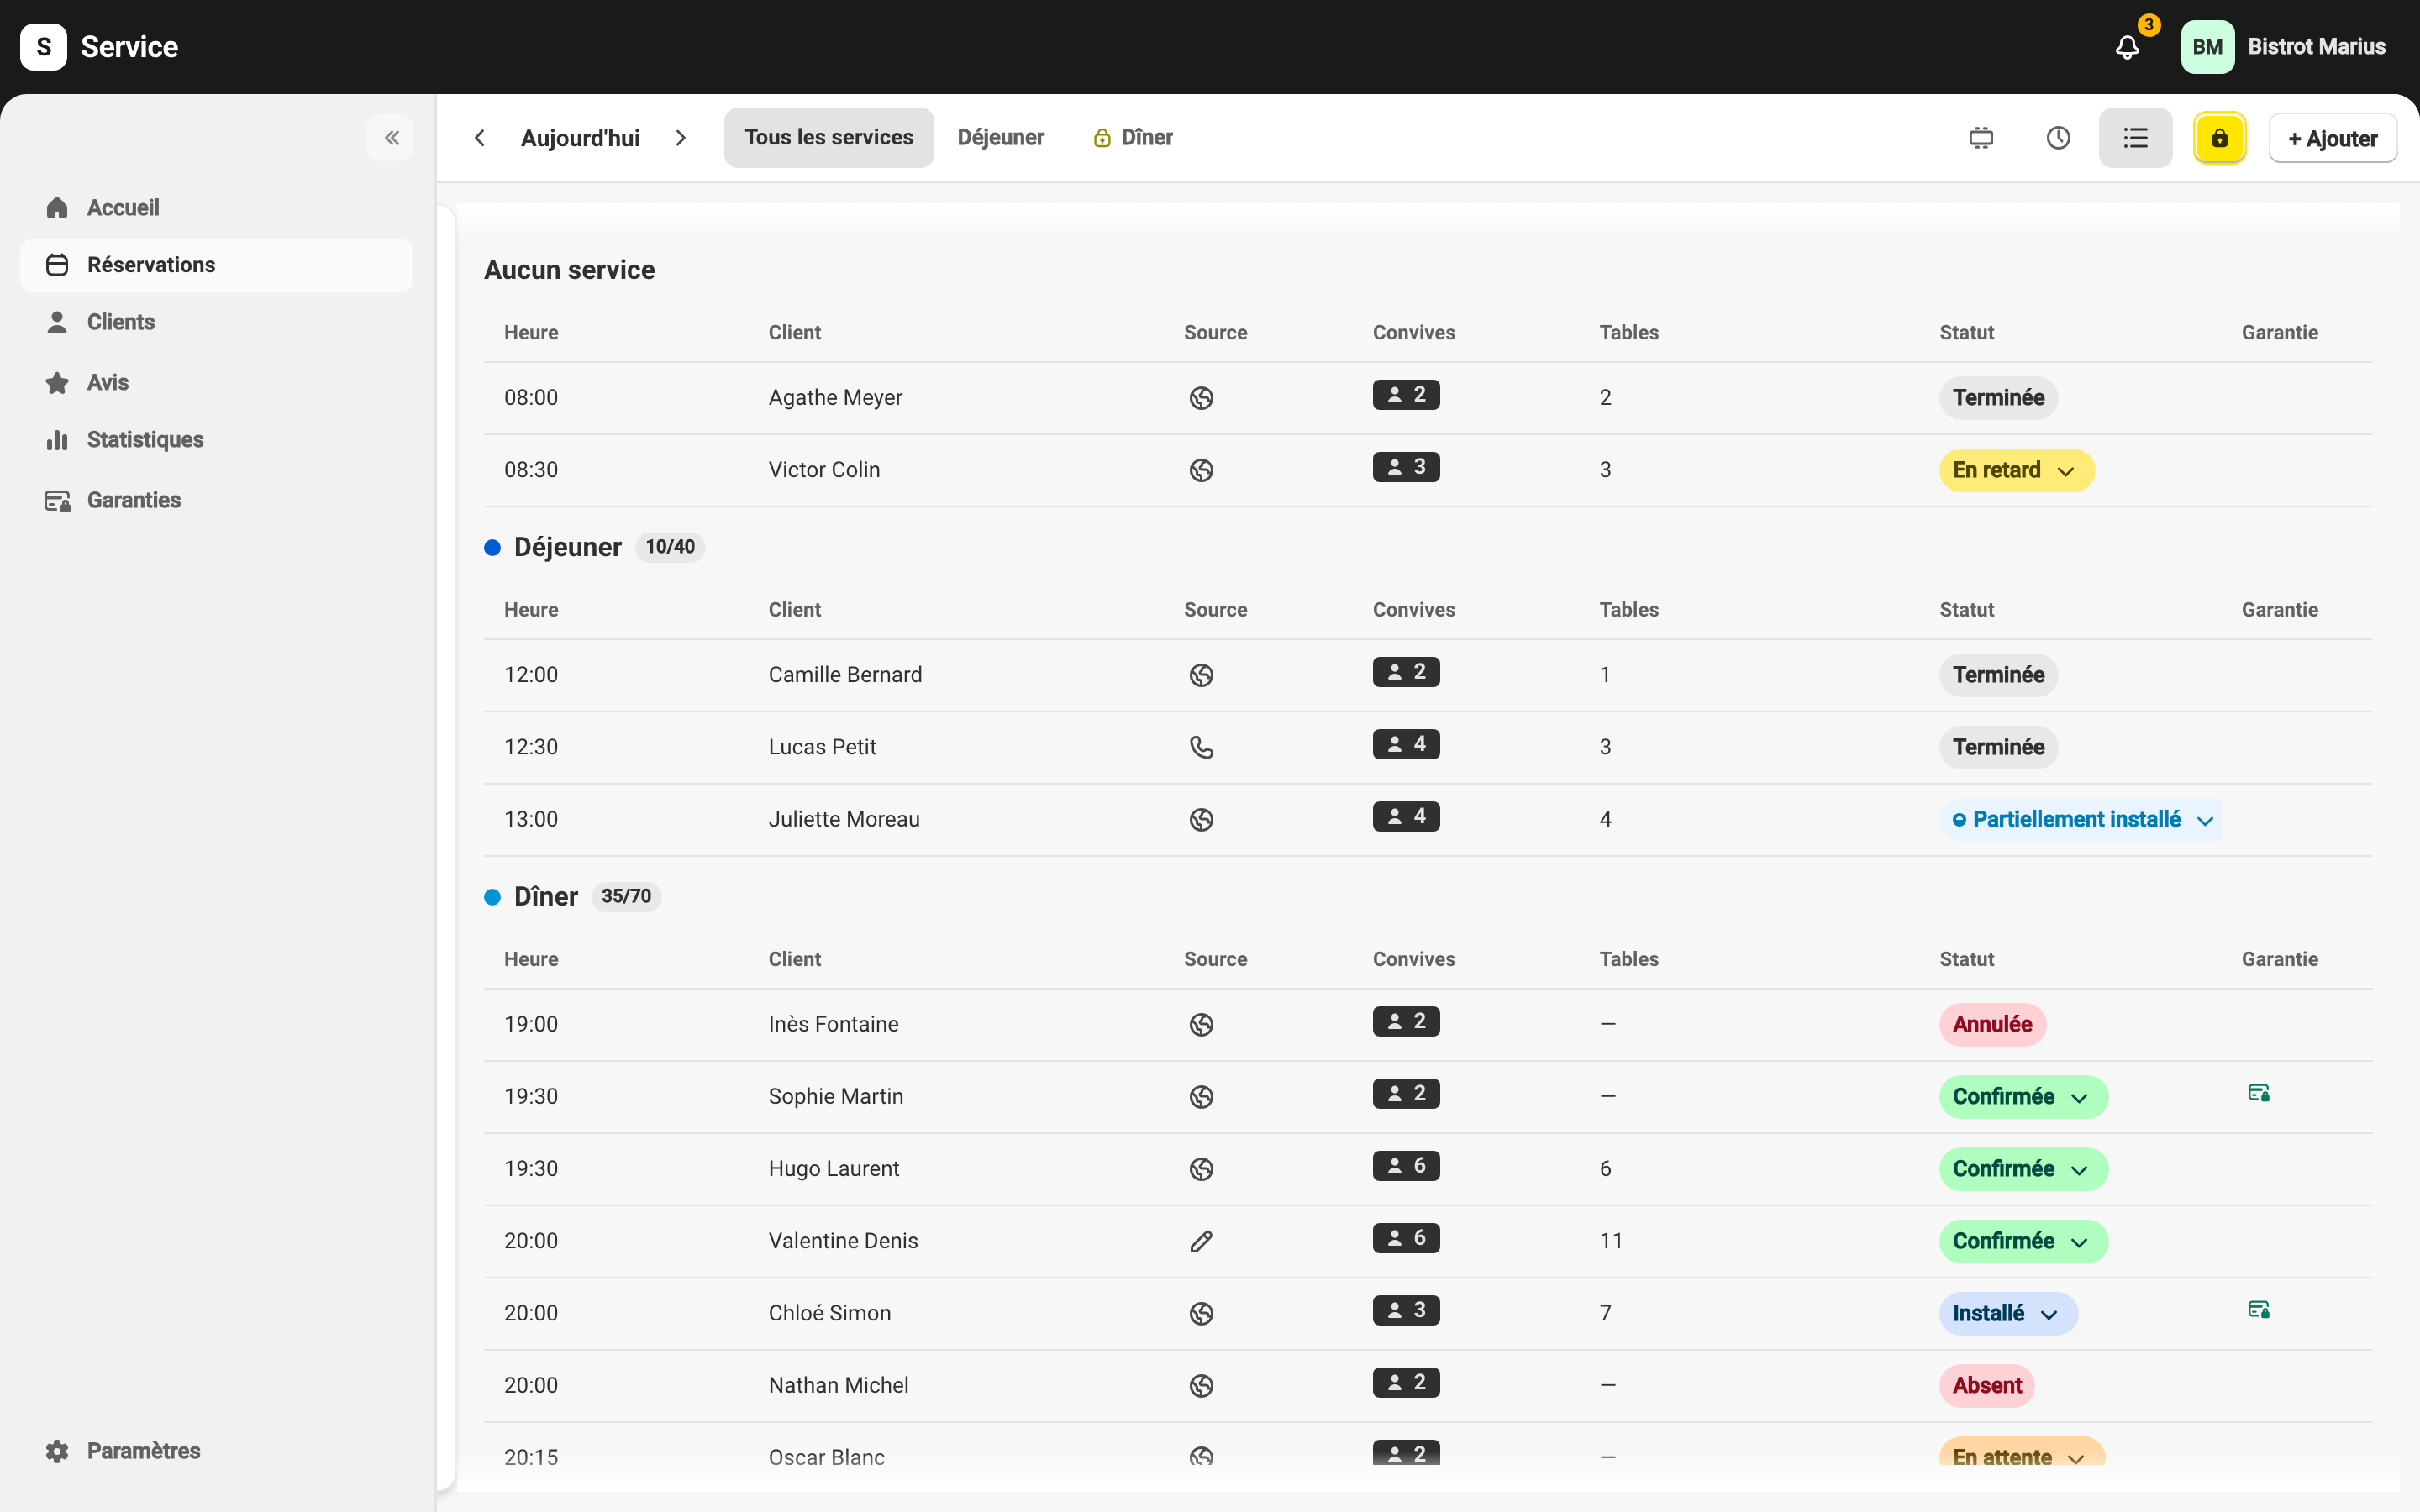Click the phone source icon for Lucas Petit
The height and width of the screenshot is (1512, 2420).
tap(1201, 747)
